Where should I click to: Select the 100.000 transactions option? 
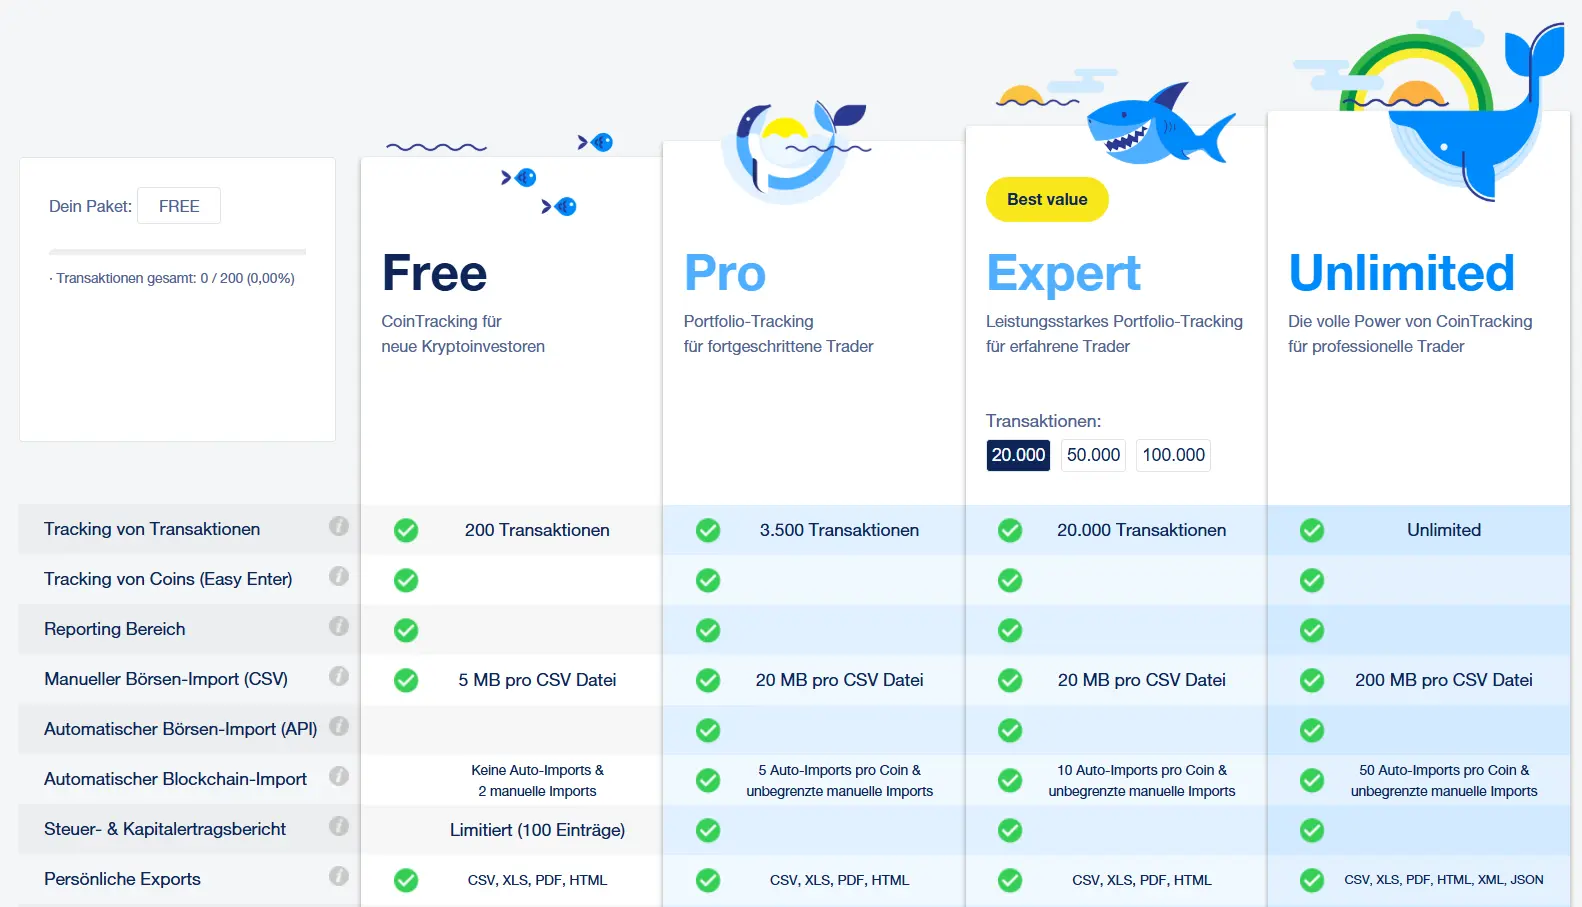pyautogui.click(x=1174, y=455)
